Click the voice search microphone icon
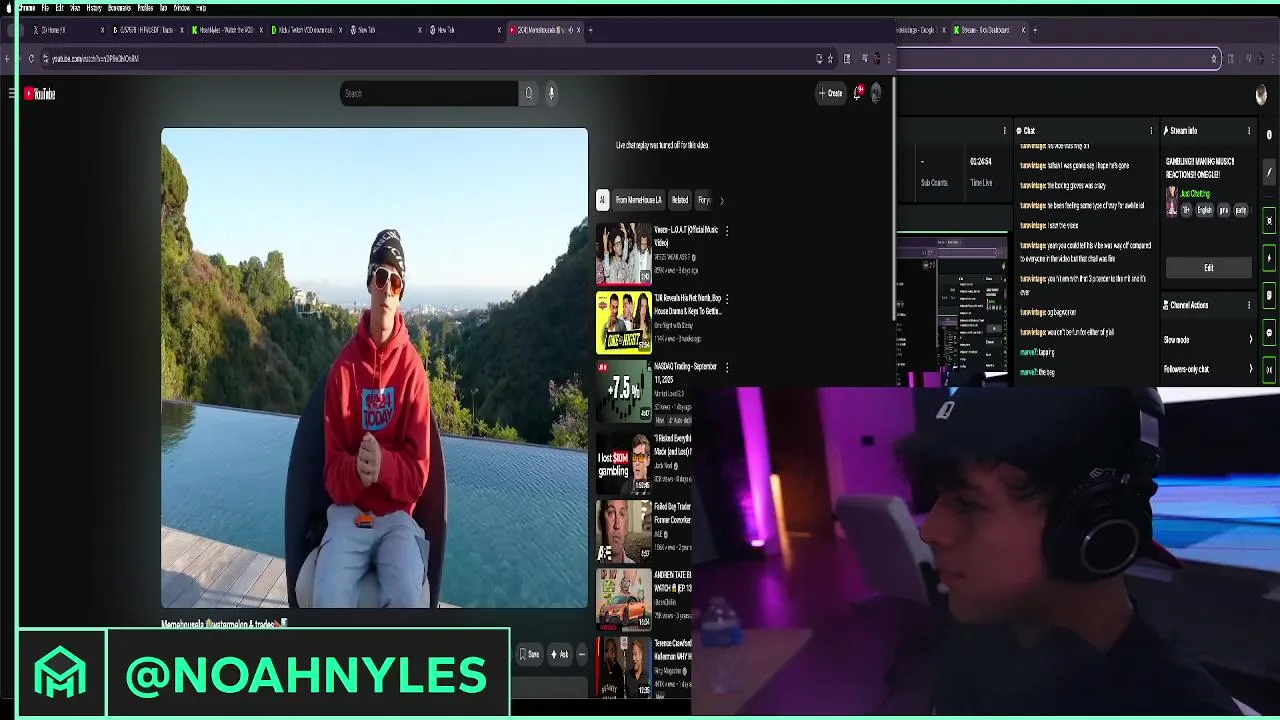The width and height of the screenshot is (1280, 720). pos(551,94)
